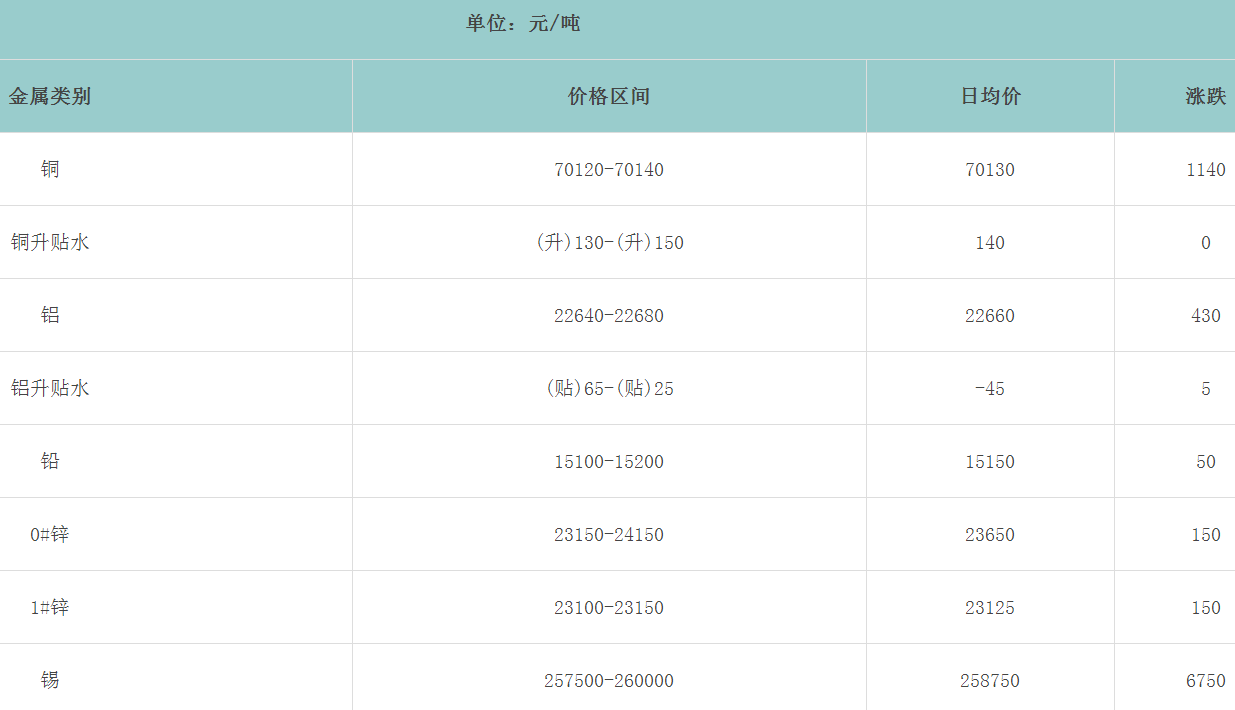Click the 铝 average price 22660

pos(990,316)
